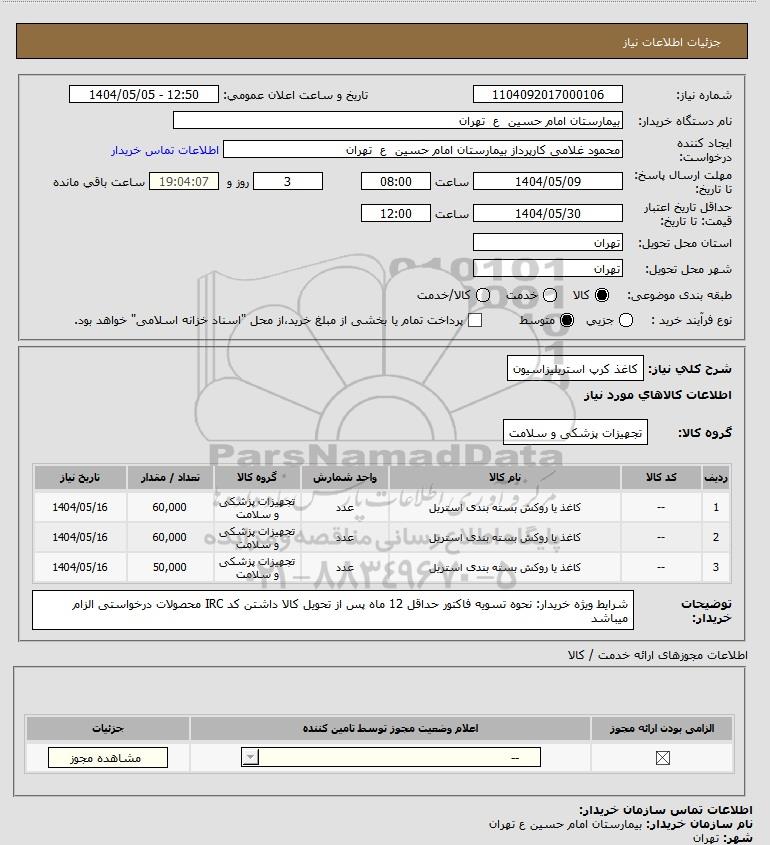Click product name in row 3
The height and width of the screenshot is (845, 770).
(x=505, y=567)
